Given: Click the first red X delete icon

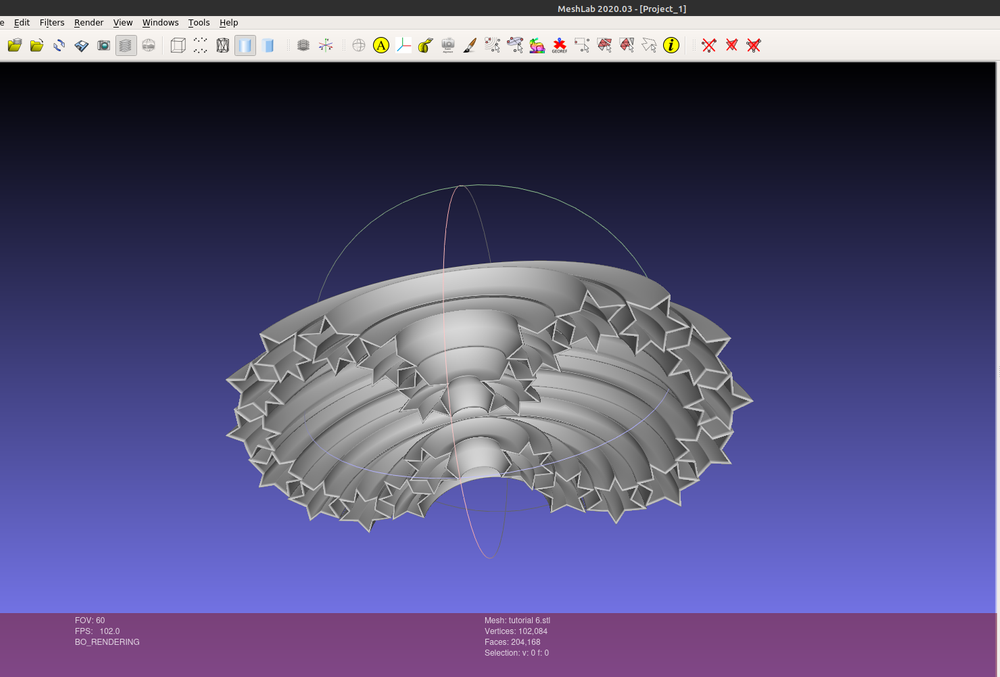Looking at the screenshot, I should 709,45.
